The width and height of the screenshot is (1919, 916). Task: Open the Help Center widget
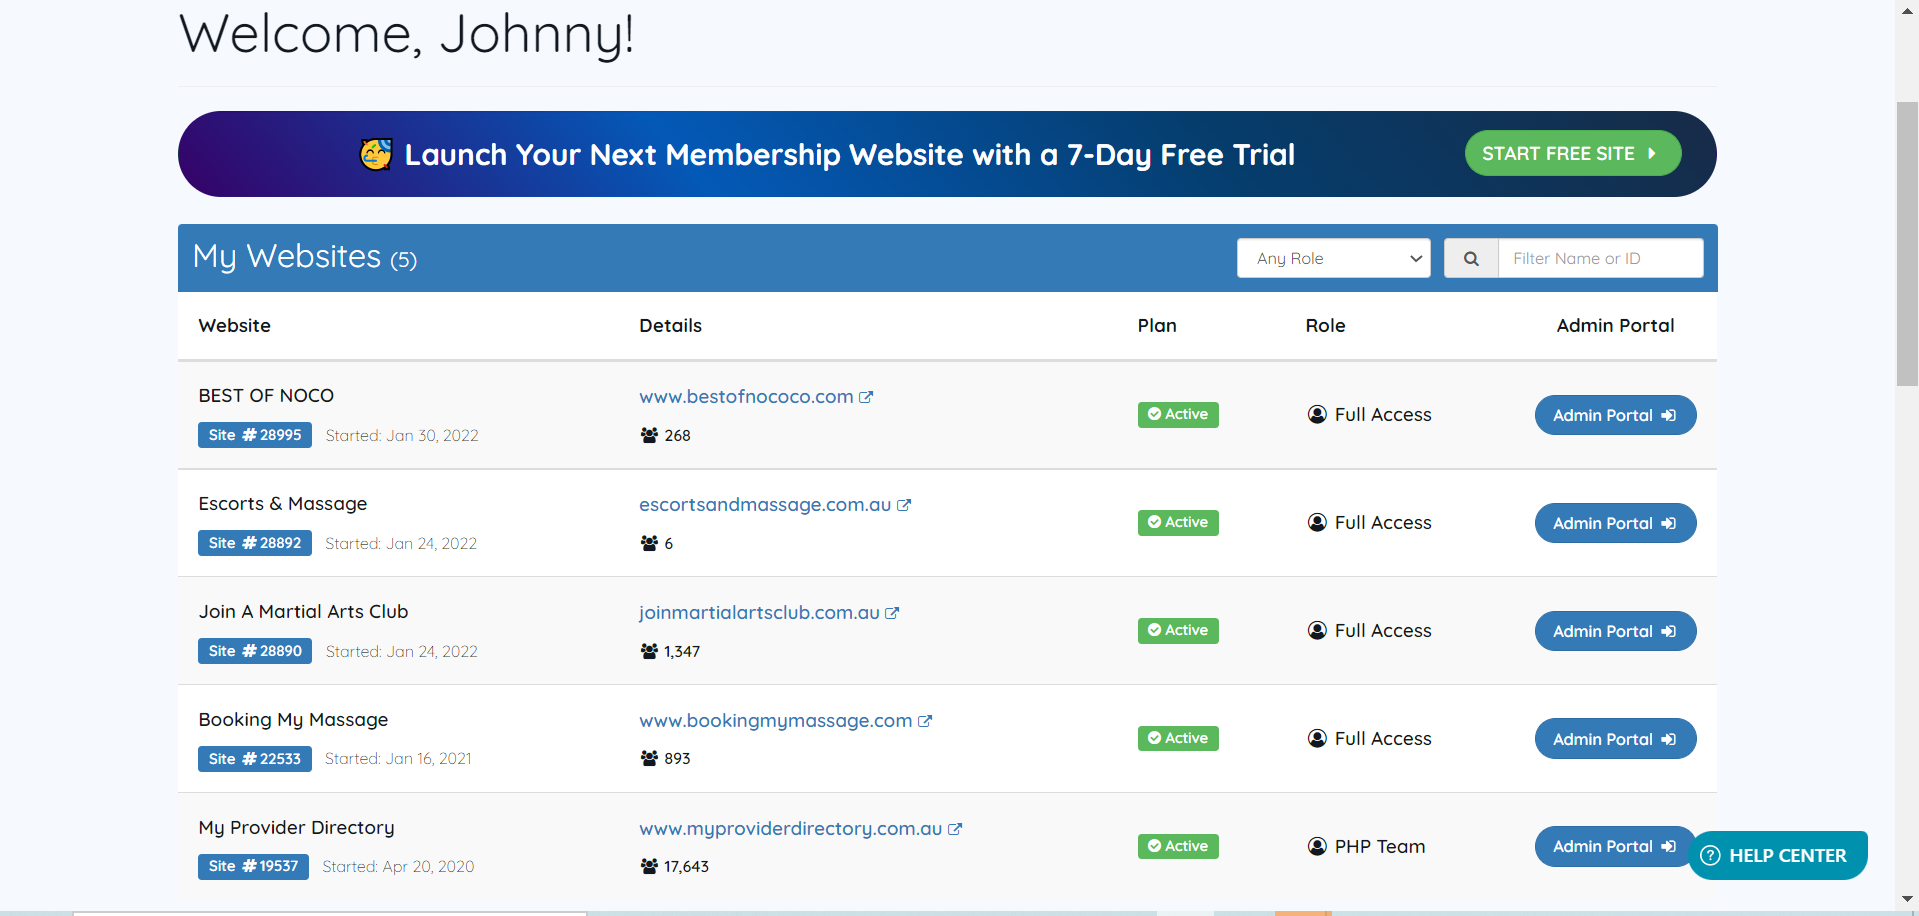[x=1777, y=856]
